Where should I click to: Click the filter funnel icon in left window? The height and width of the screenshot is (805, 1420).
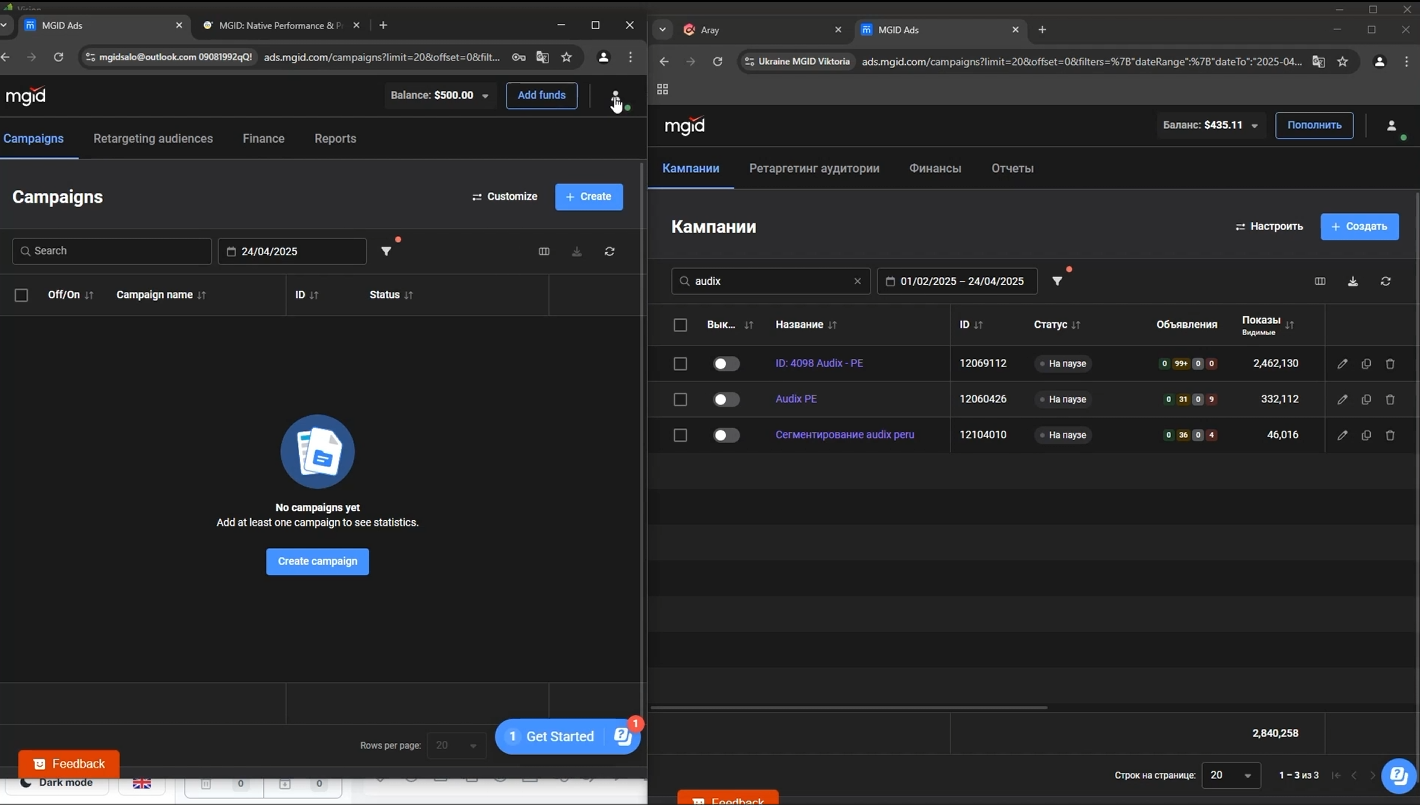point(386,251)
